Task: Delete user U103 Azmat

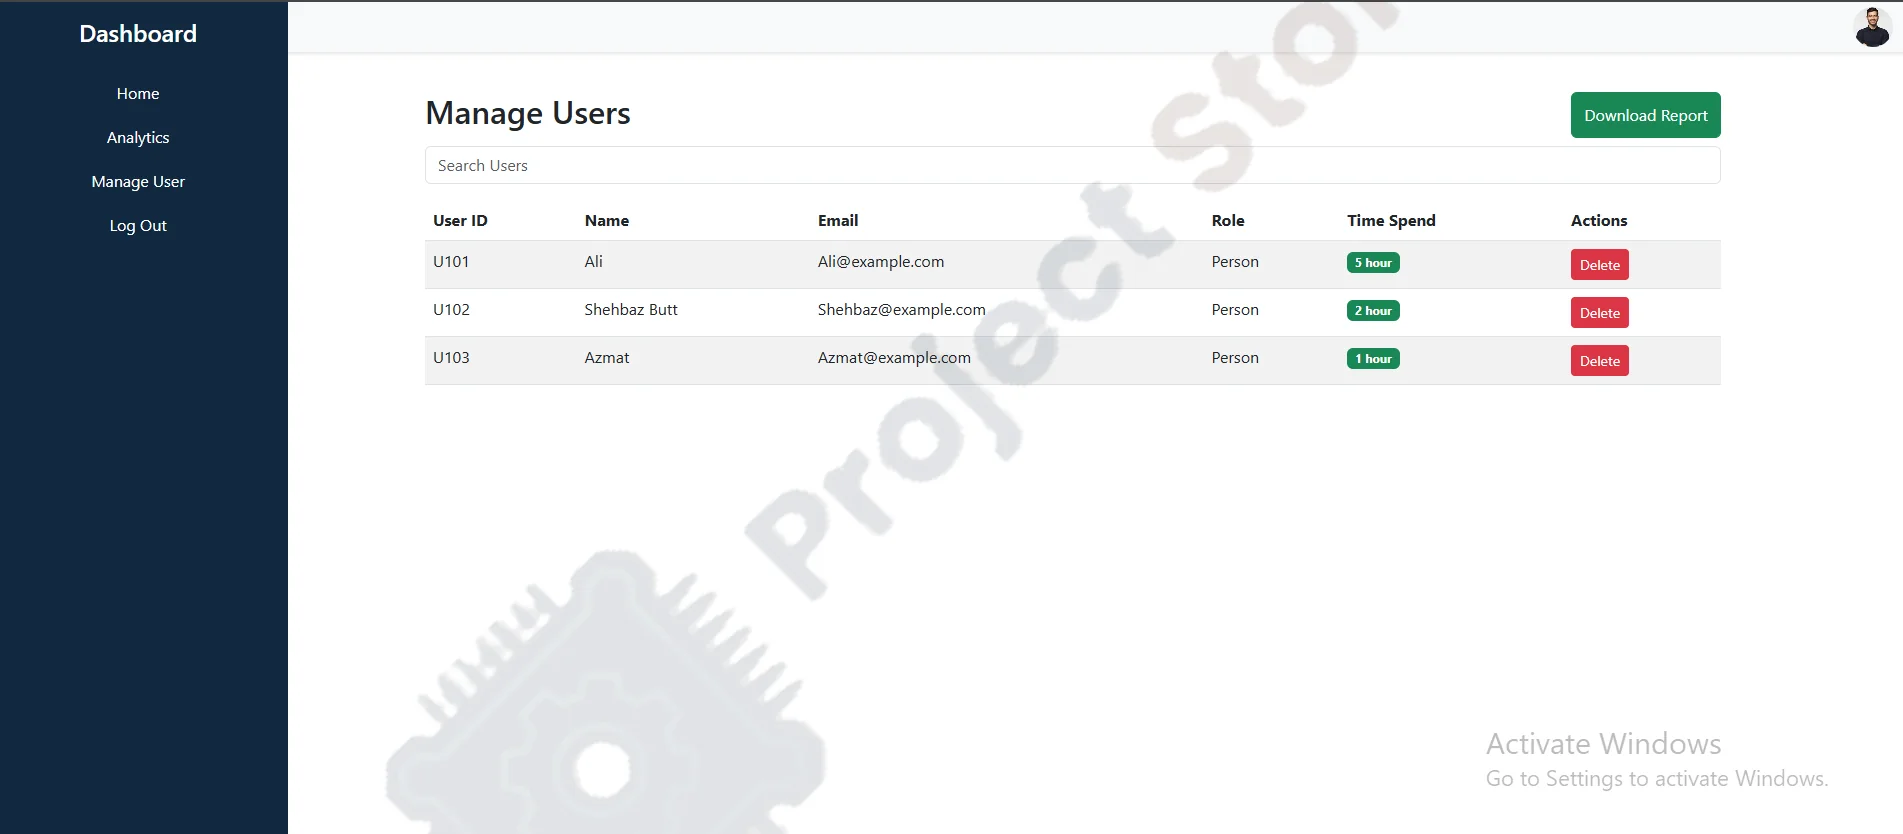Action: click(x=1599, y=361)
